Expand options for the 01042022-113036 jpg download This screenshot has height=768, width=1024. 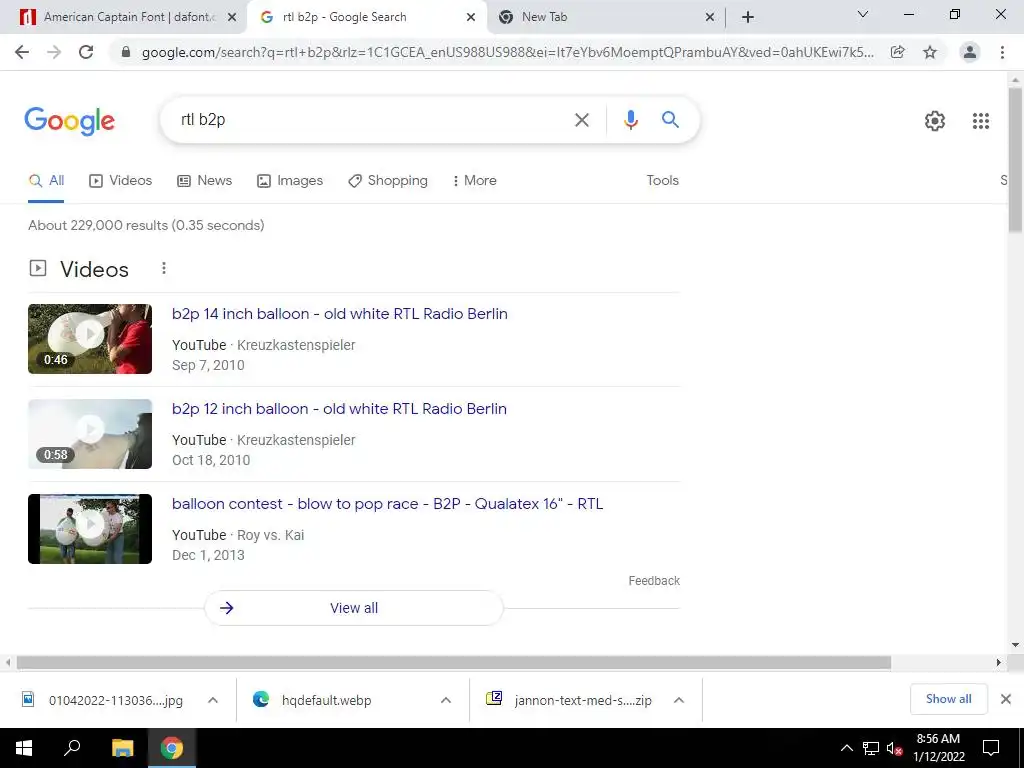coord(213,700)
